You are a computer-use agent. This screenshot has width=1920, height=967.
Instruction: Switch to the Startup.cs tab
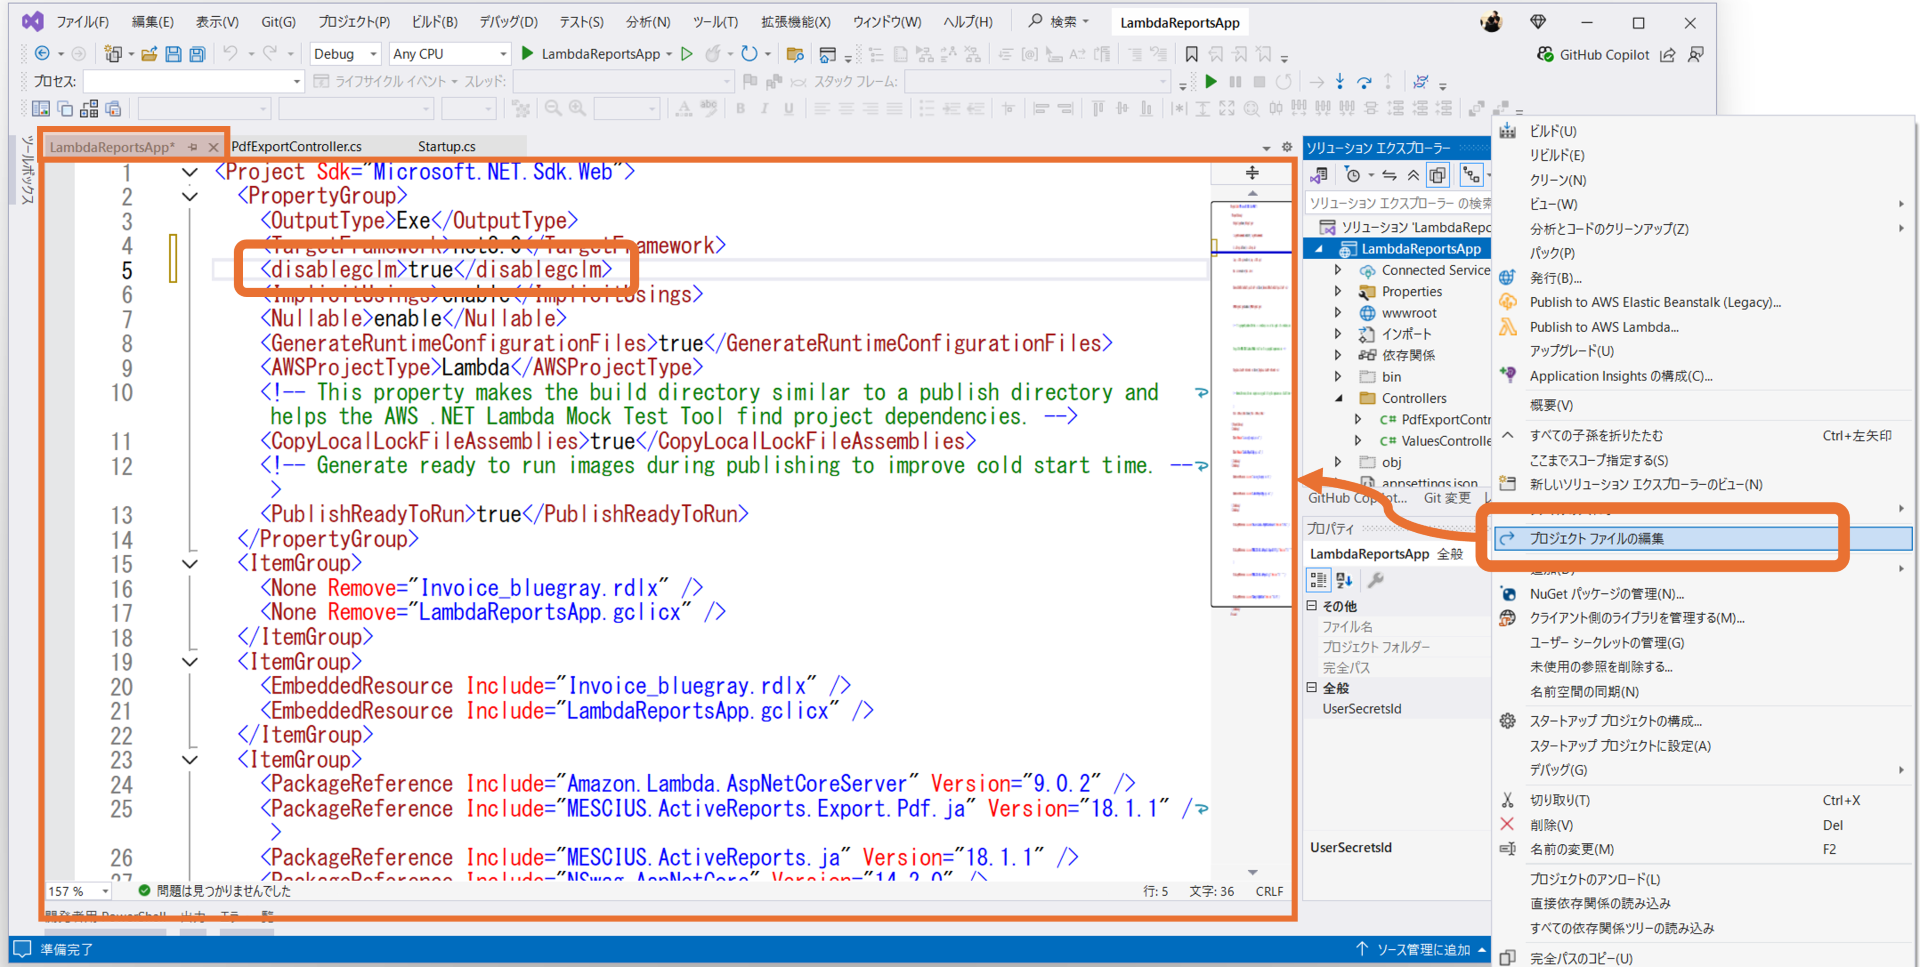point(446,147)
